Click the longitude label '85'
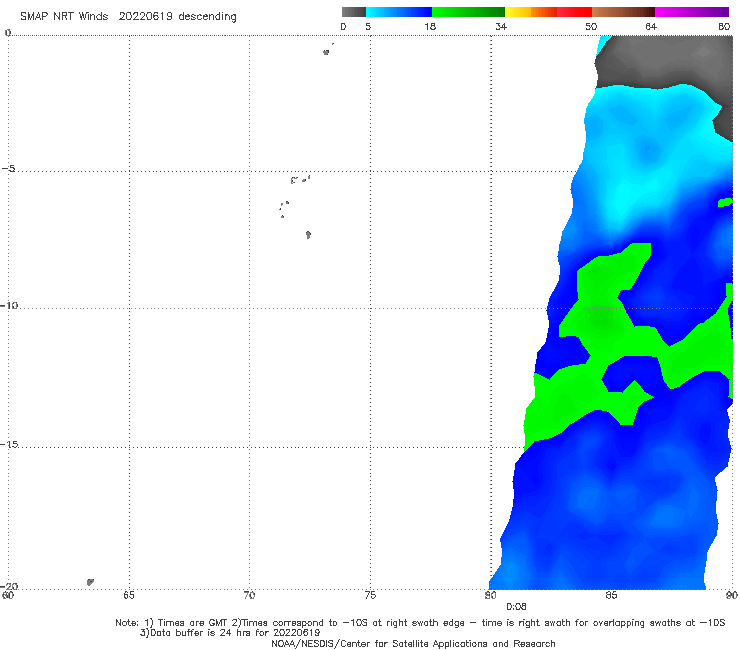This screenshot has width=740, height=650. [x=611, y=595]
